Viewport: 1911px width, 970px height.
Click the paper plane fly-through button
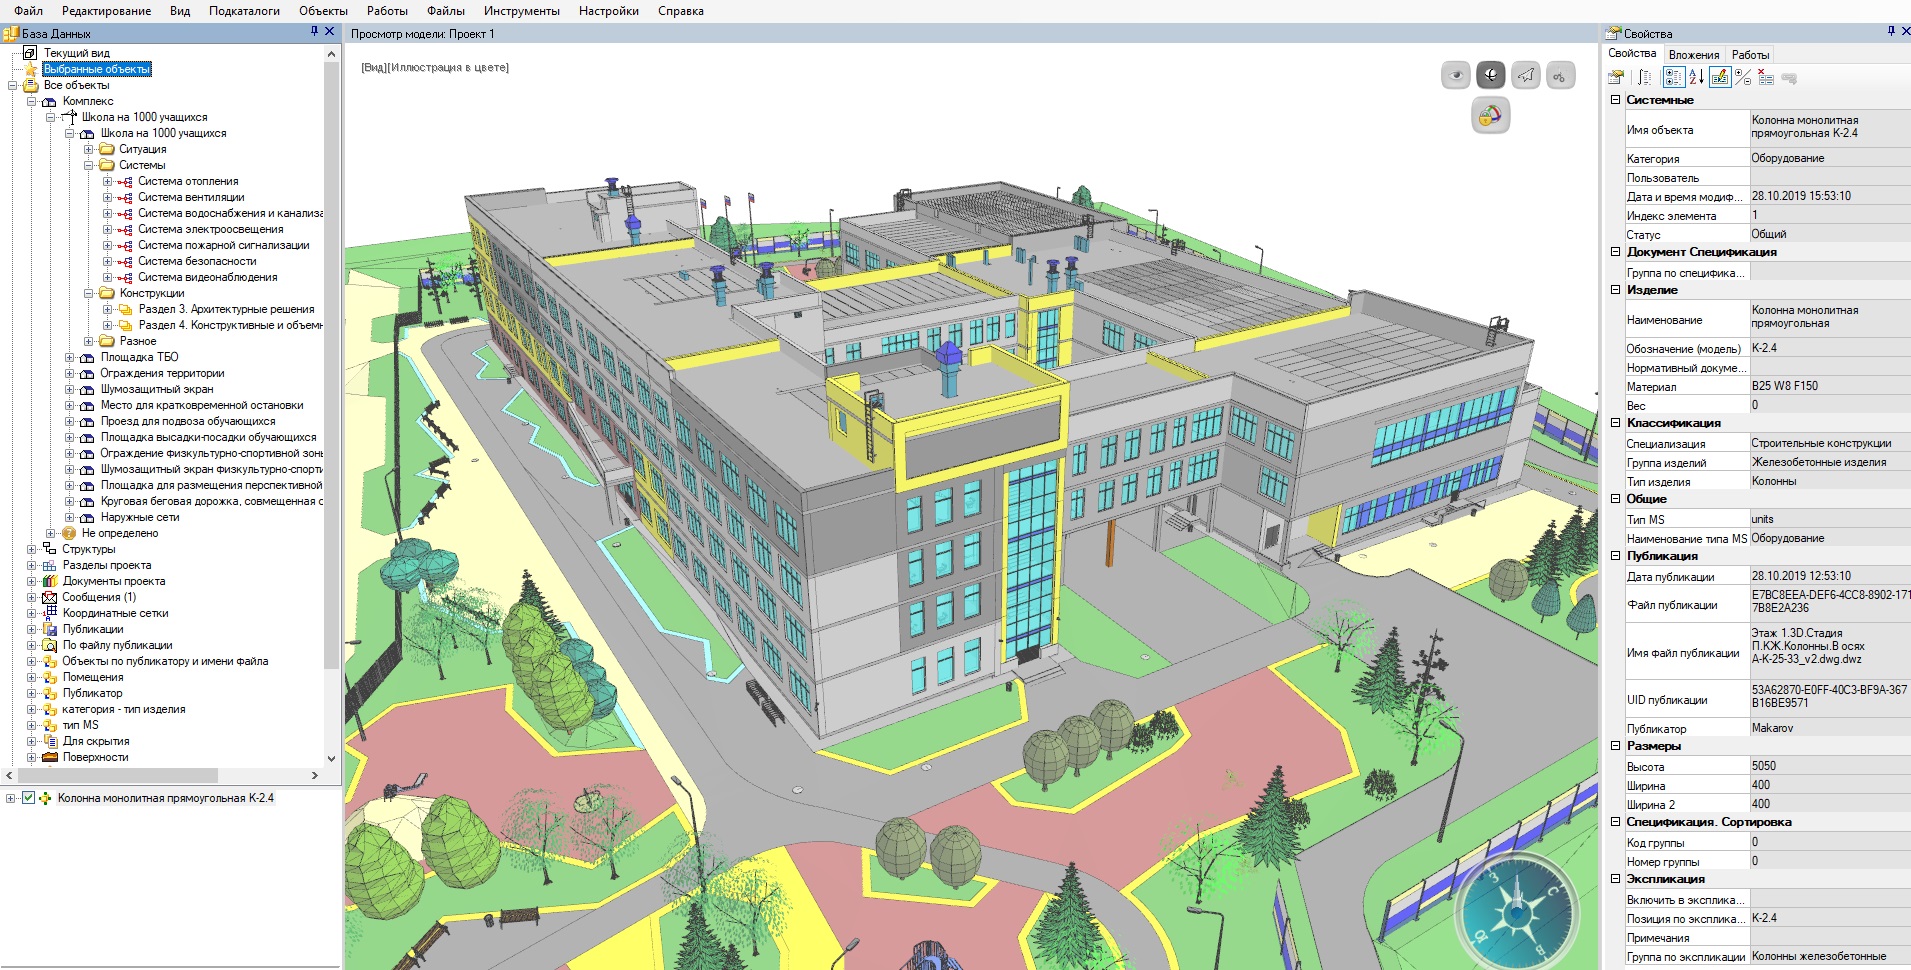(1525, 75)
